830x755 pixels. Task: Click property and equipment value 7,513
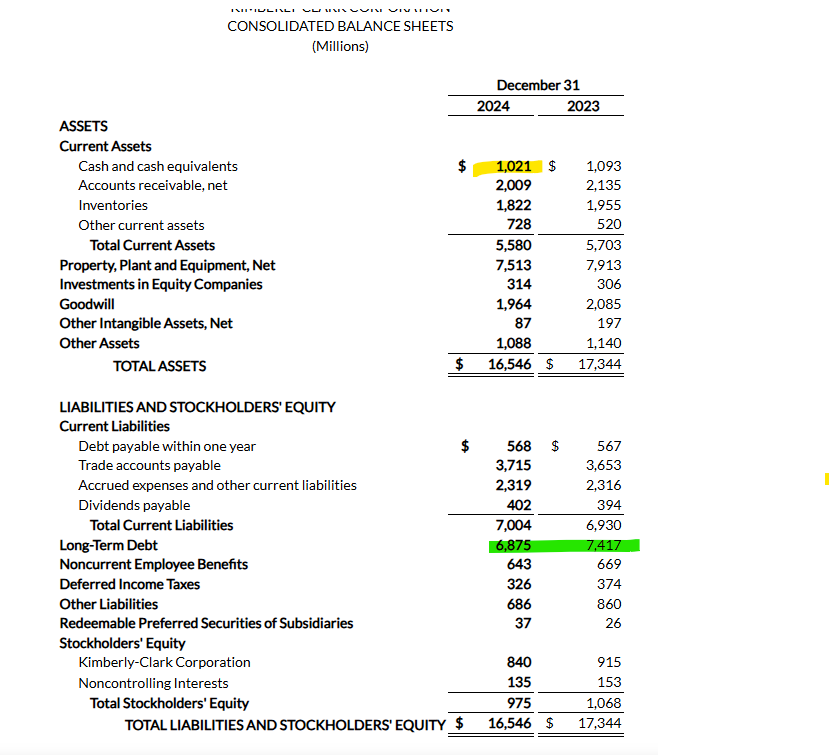pyautogui.click(x=513, y=265)
